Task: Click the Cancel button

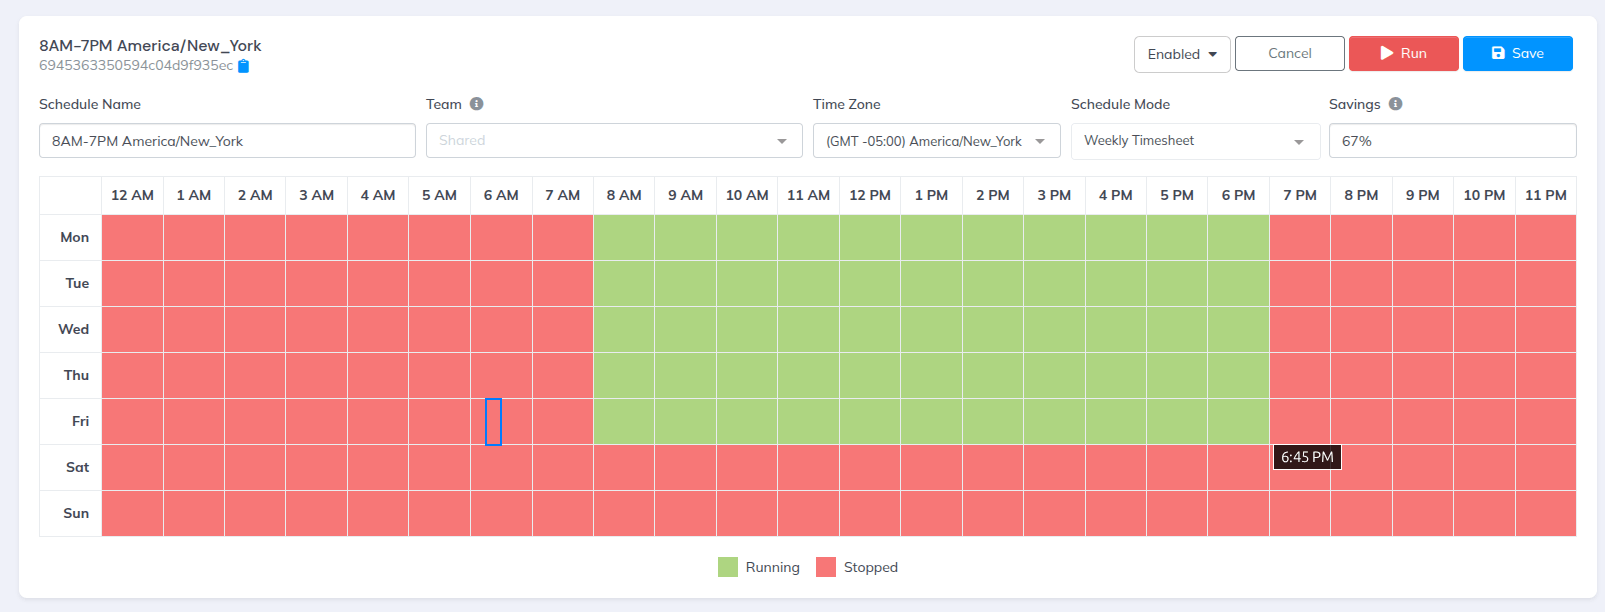Action: [x=1289, y=54]
